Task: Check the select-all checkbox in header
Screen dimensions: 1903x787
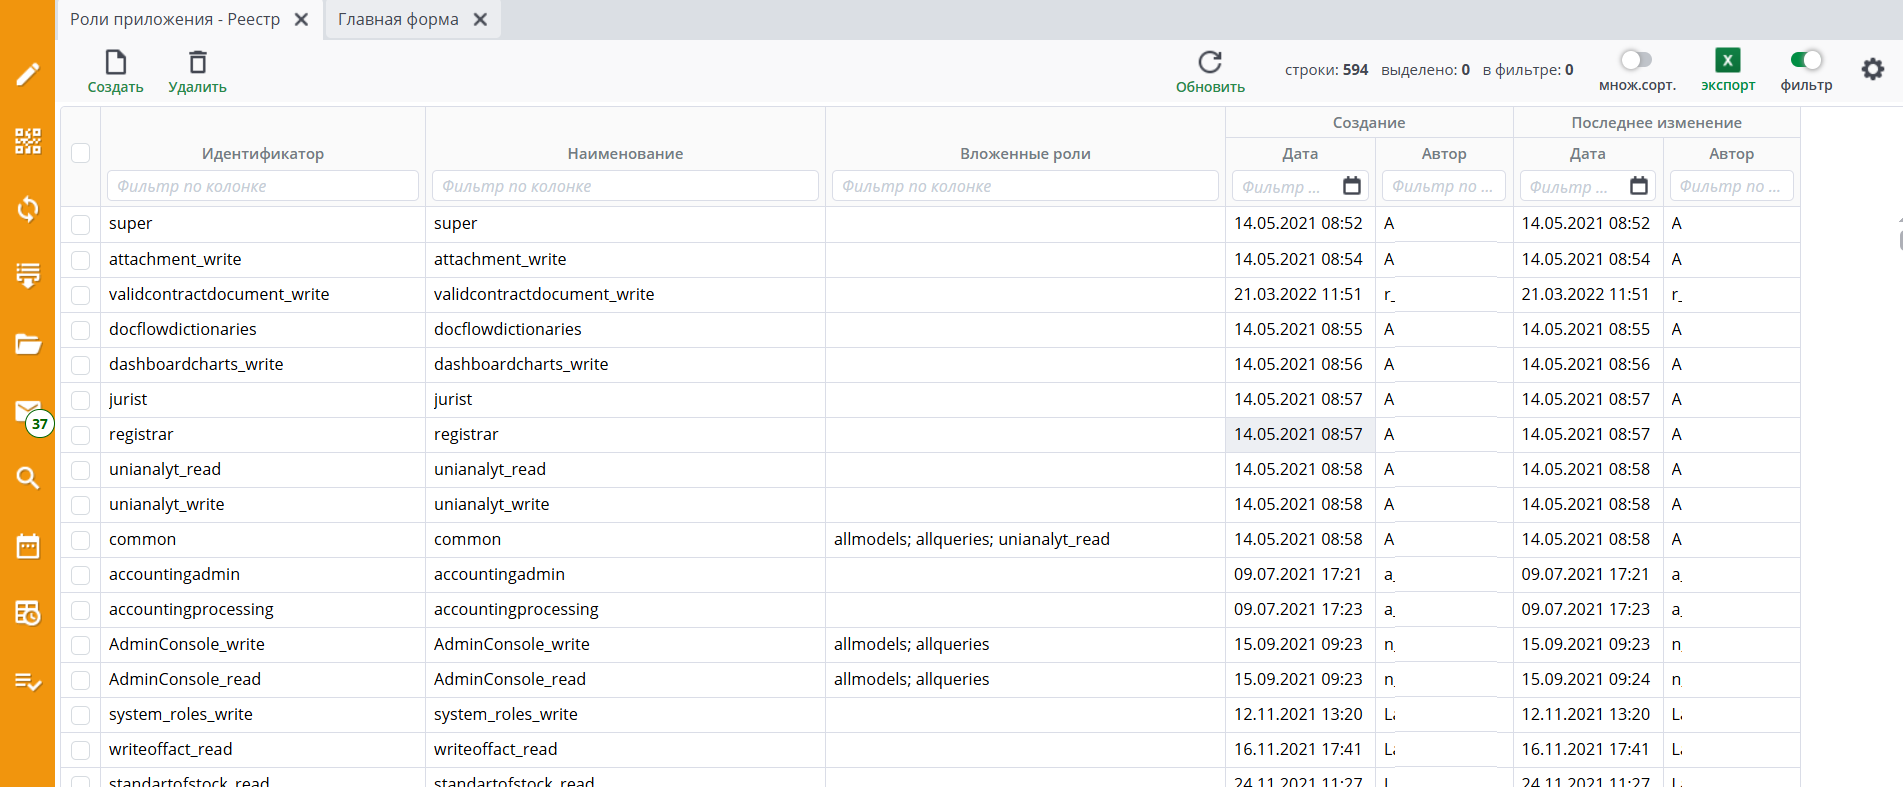Action: pyautogui.click(x=81, y=153)
